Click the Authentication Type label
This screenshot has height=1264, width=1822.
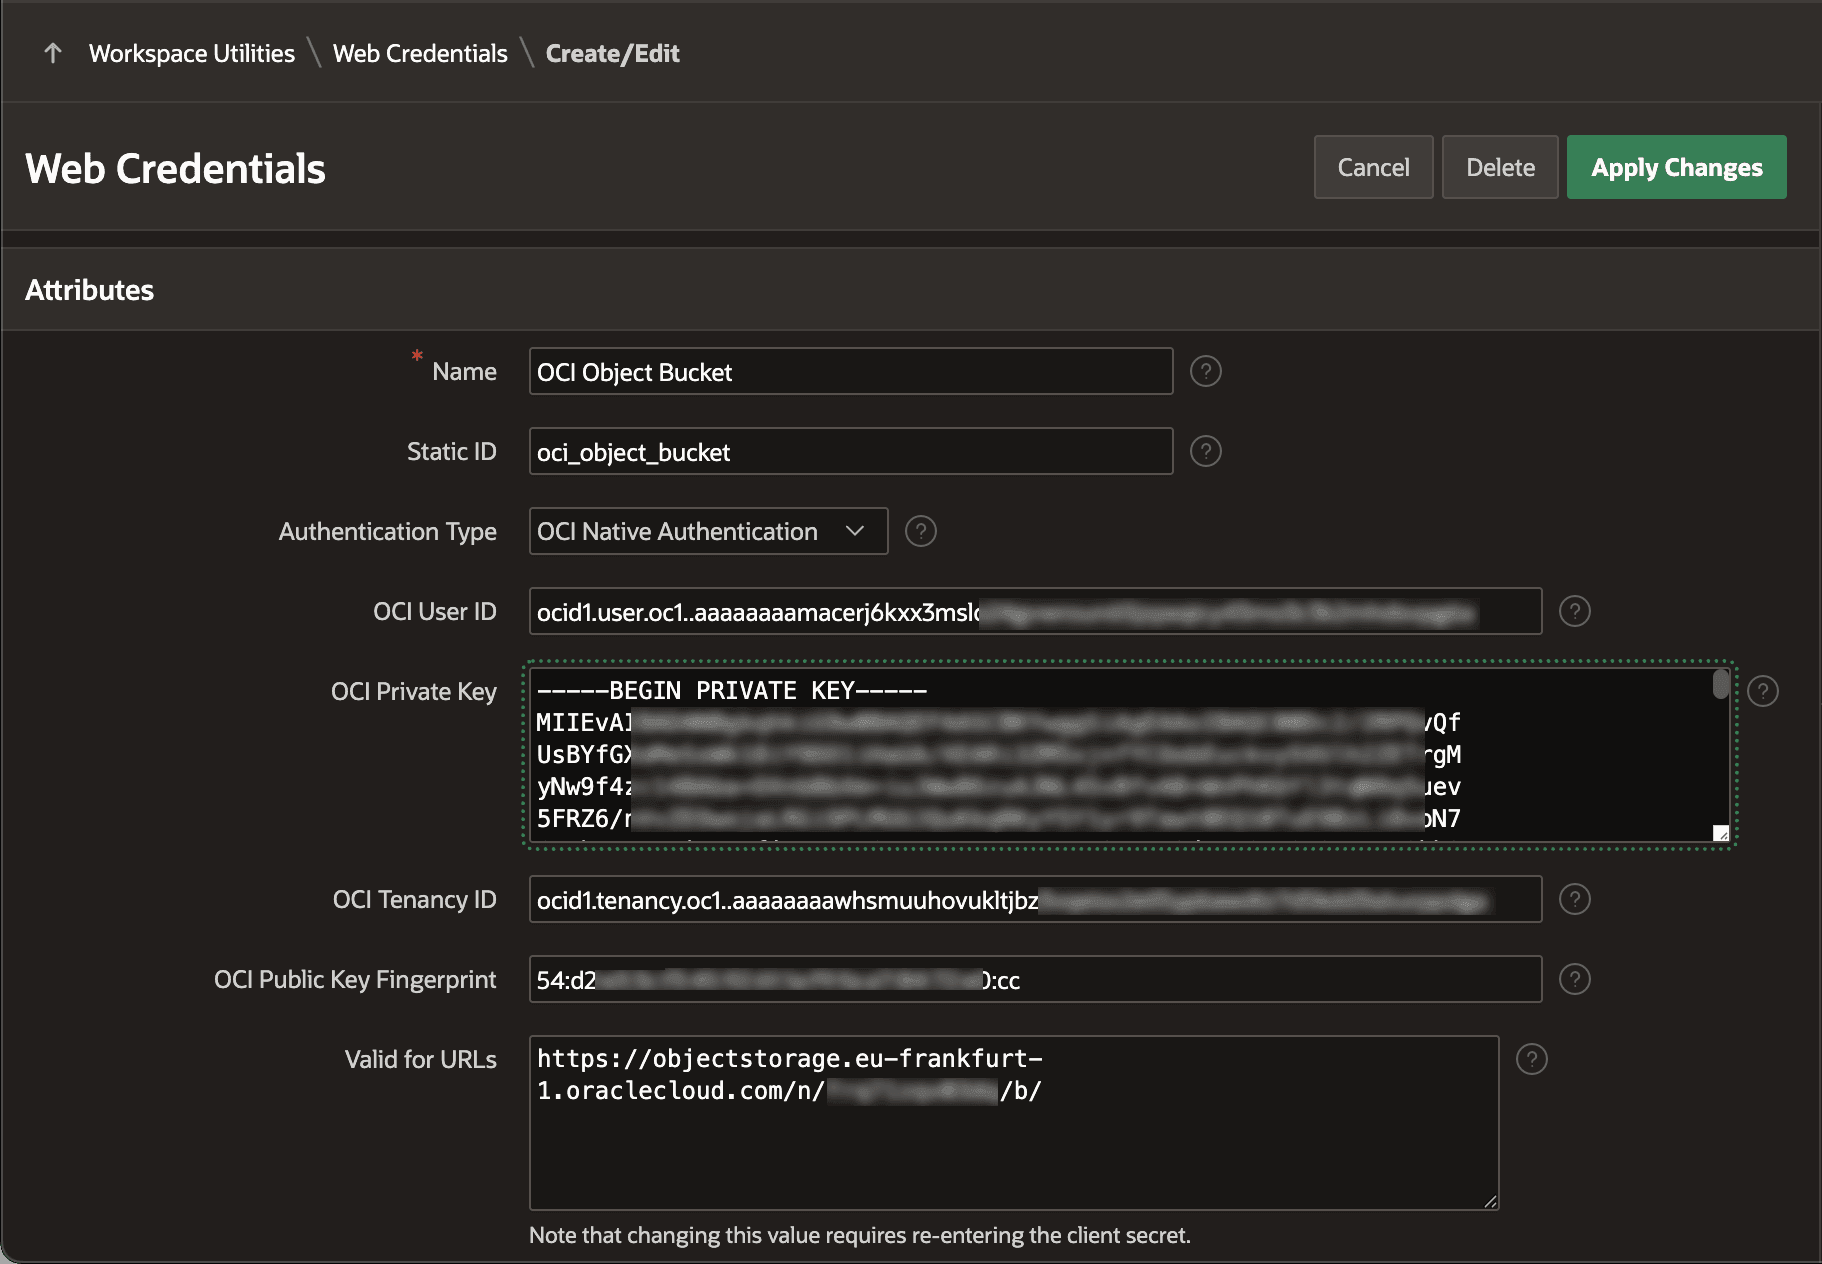point(387,531)
